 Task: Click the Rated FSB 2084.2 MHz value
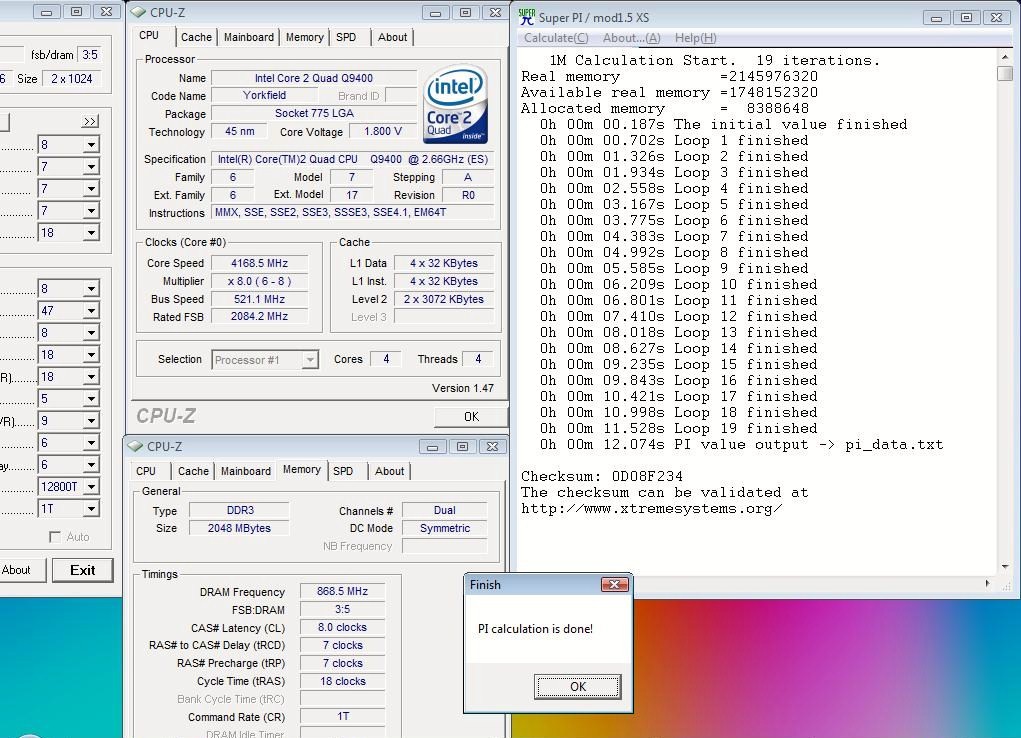tap(259, 316)
